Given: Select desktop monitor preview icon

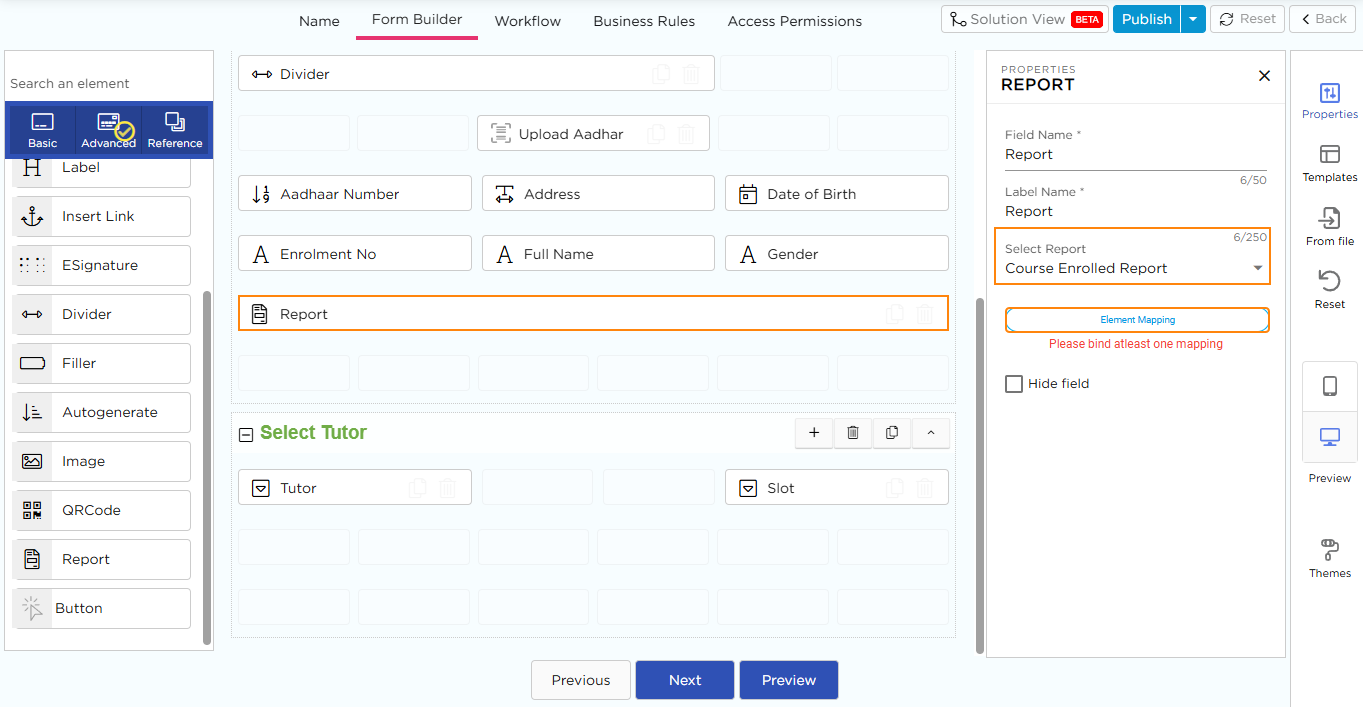Looking at the screenshot, I should [x=1329, y=437].
